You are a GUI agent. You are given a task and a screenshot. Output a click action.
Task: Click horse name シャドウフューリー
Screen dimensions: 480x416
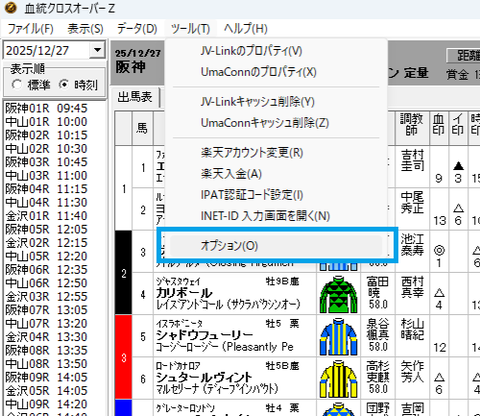click(205, 335)
